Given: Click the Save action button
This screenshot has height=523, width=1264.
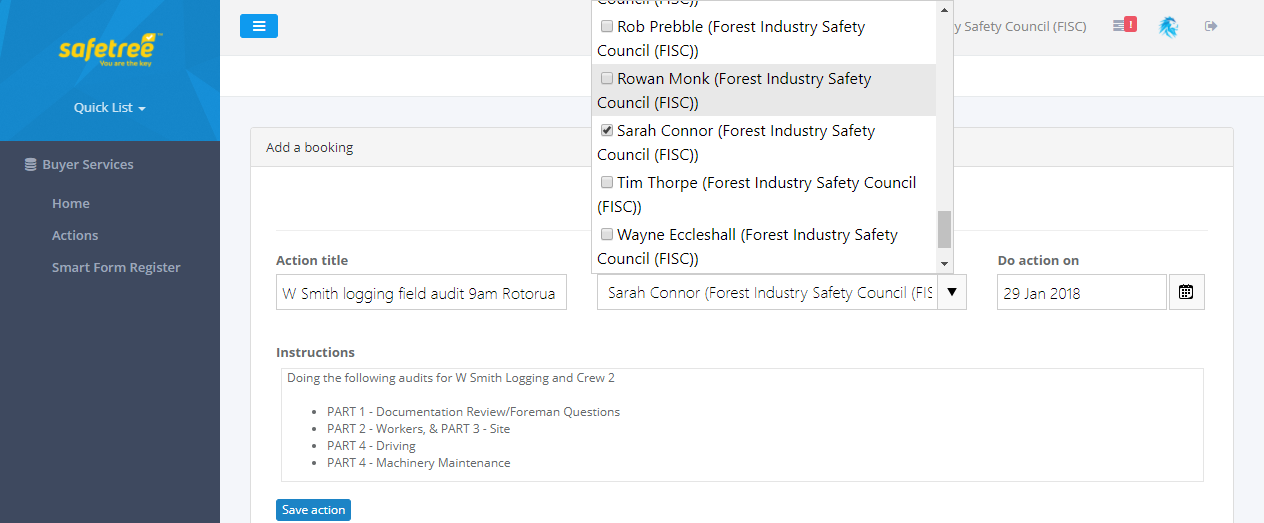Looking at the screenshot, I should [x=313, y=510].
